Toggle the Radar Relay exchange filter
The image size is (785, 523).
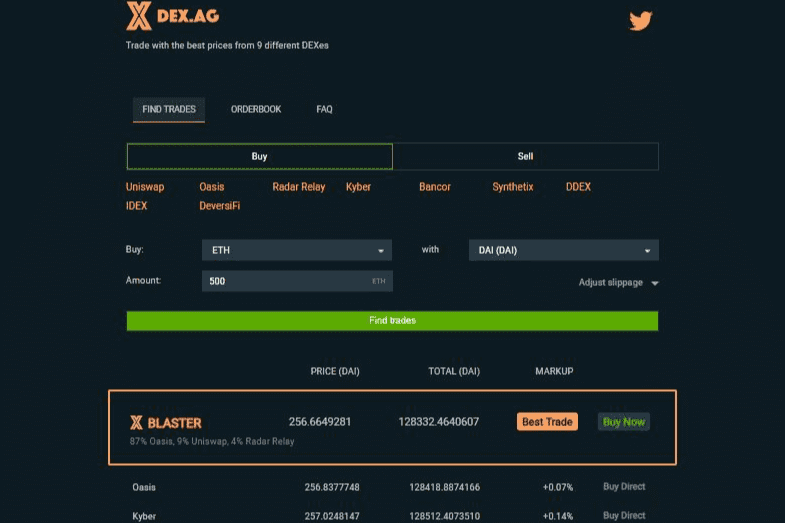[x=298, y=187]
